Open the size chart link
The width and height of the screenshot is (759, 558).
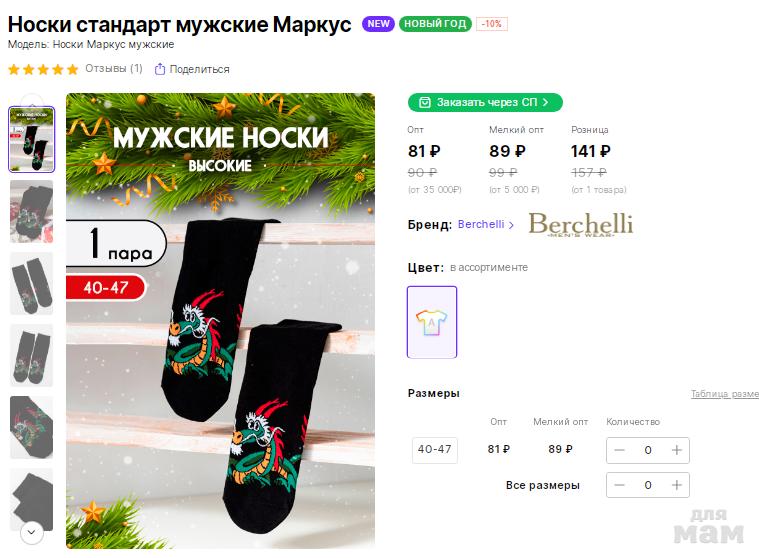click(x=724, y=394)
